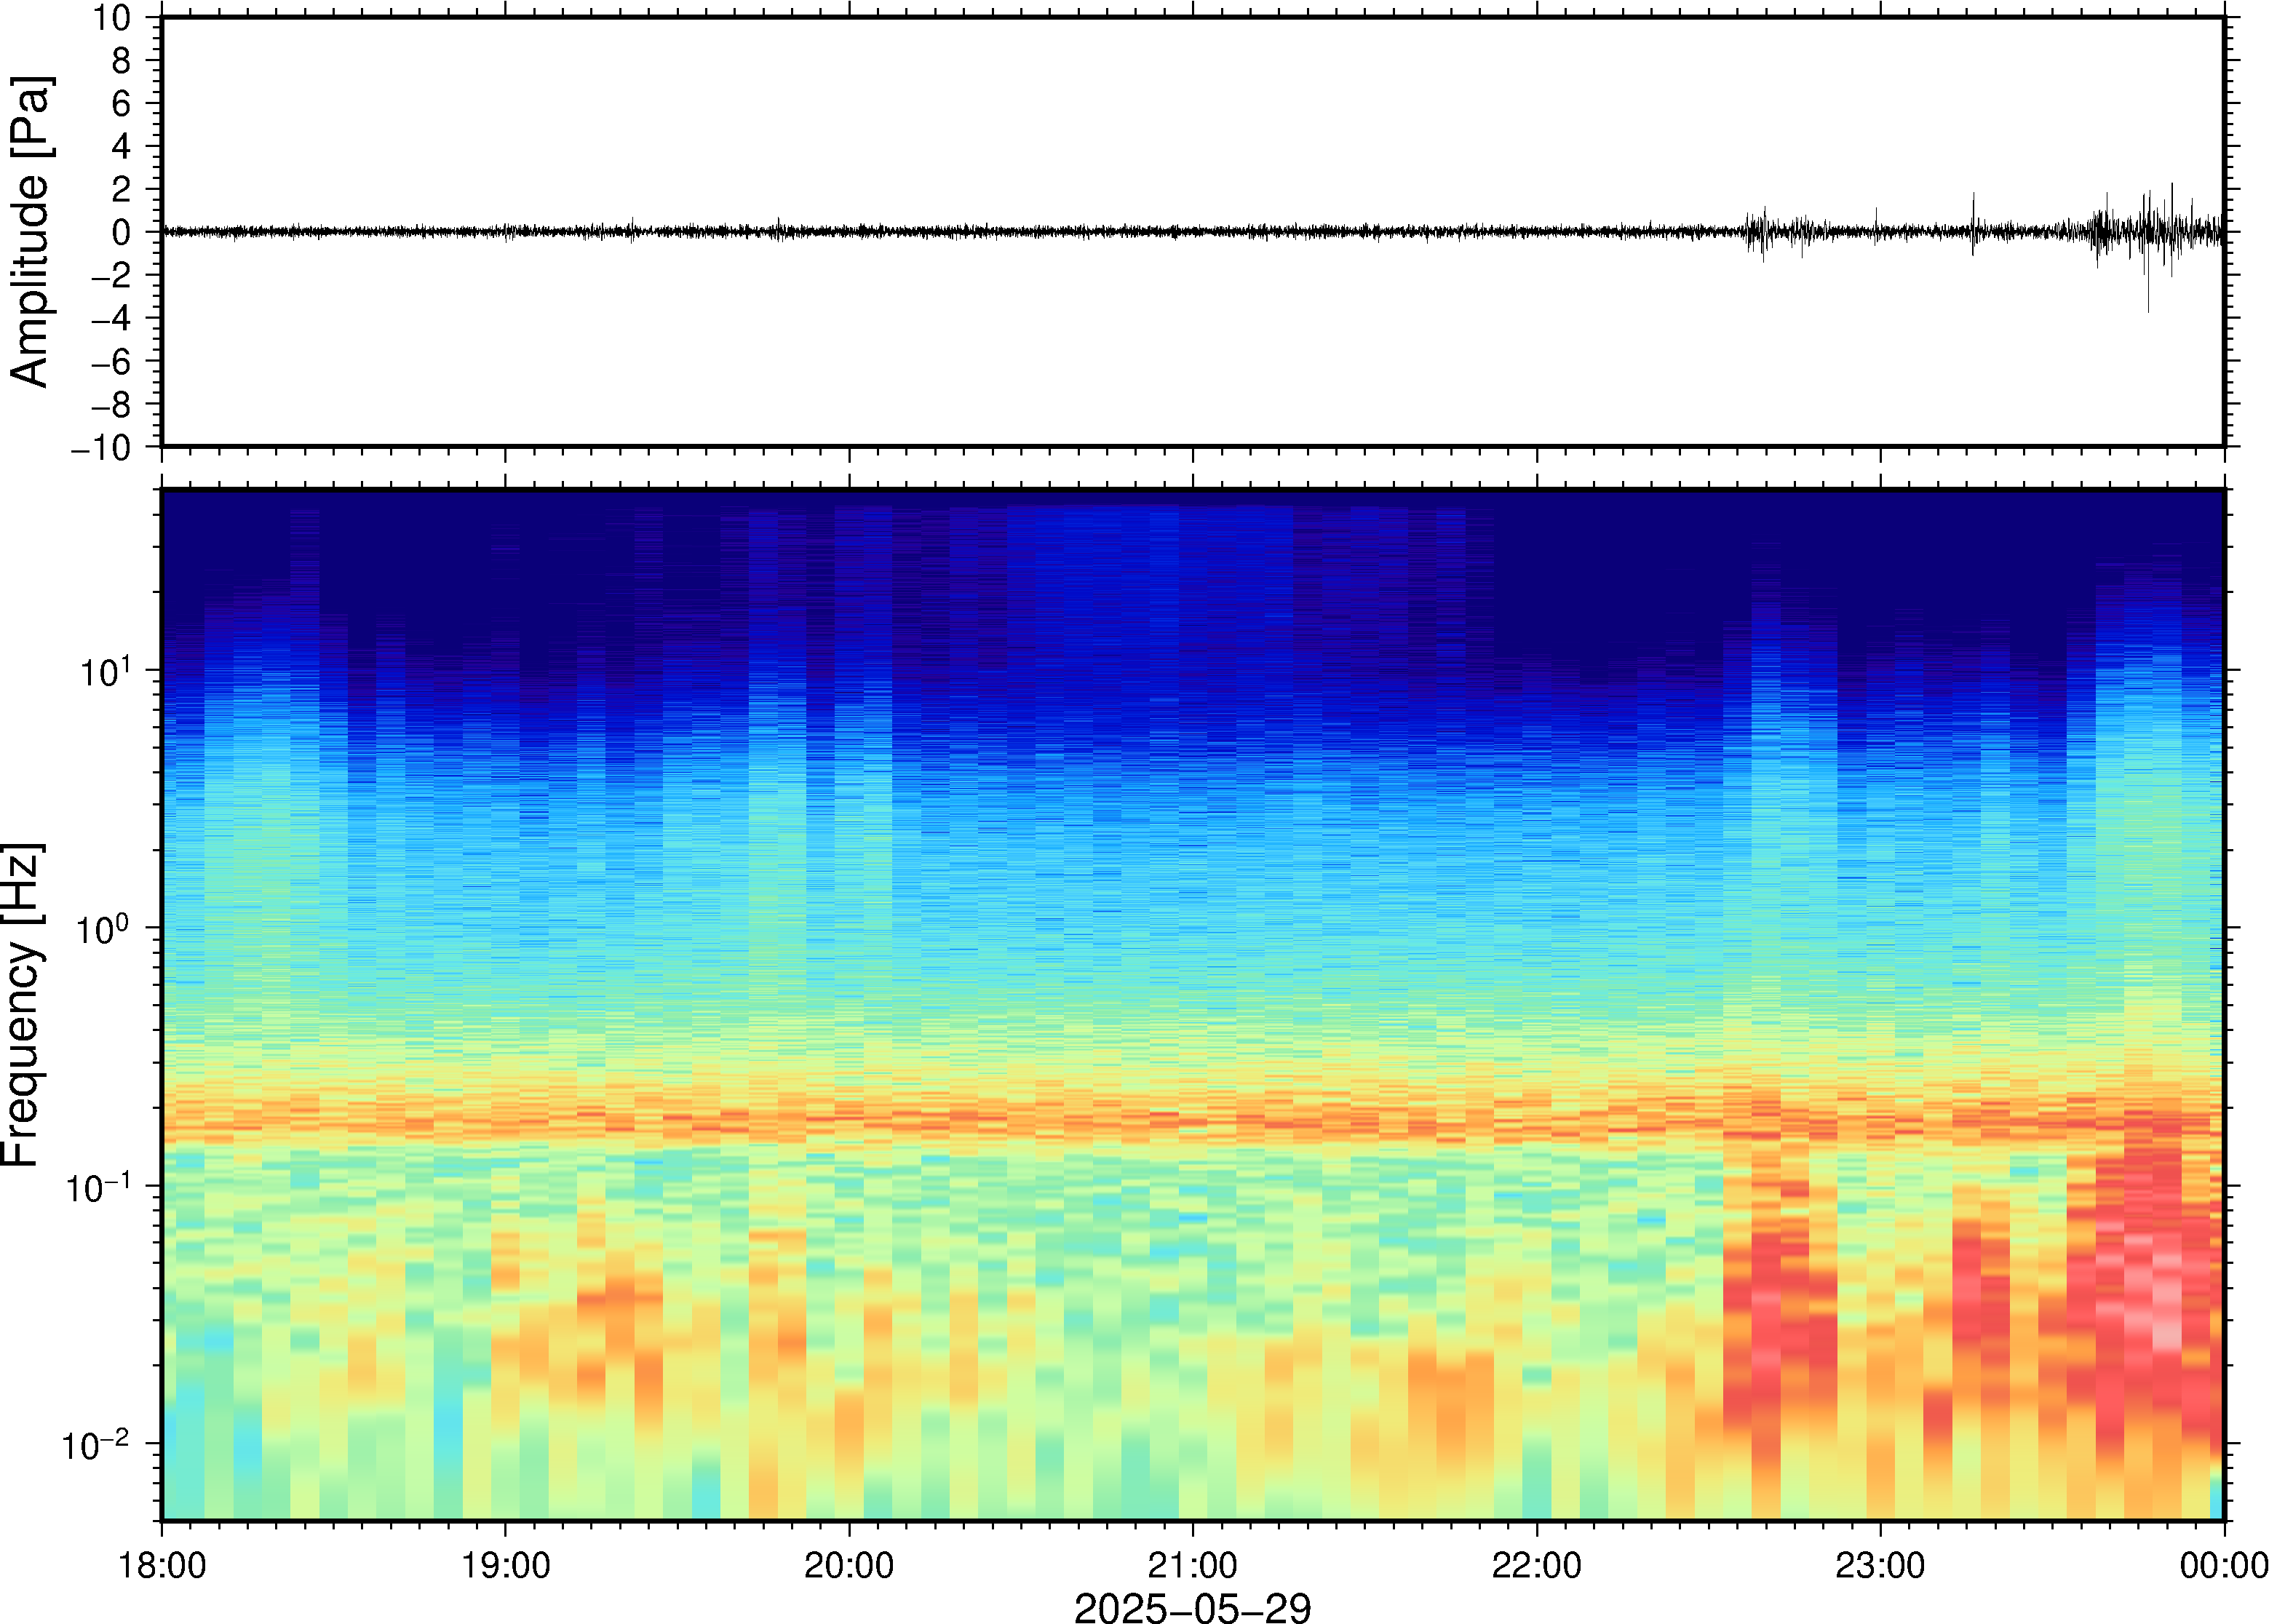Click the 22:00 time axis label
This screenshot has width=2269, height=1624.
[x=1536, y=1565]
